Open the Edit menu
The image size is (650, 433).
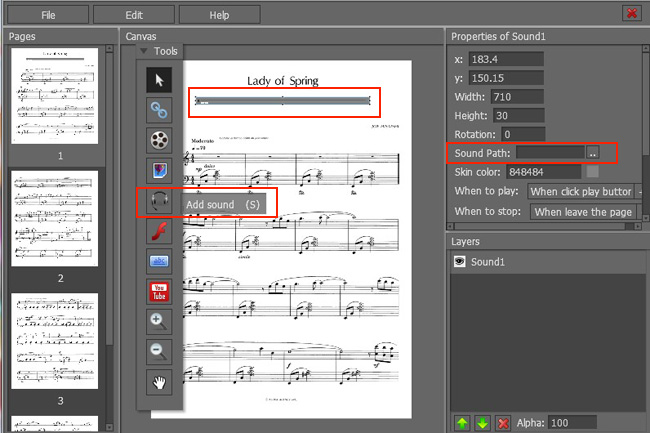tap(134, 15)
